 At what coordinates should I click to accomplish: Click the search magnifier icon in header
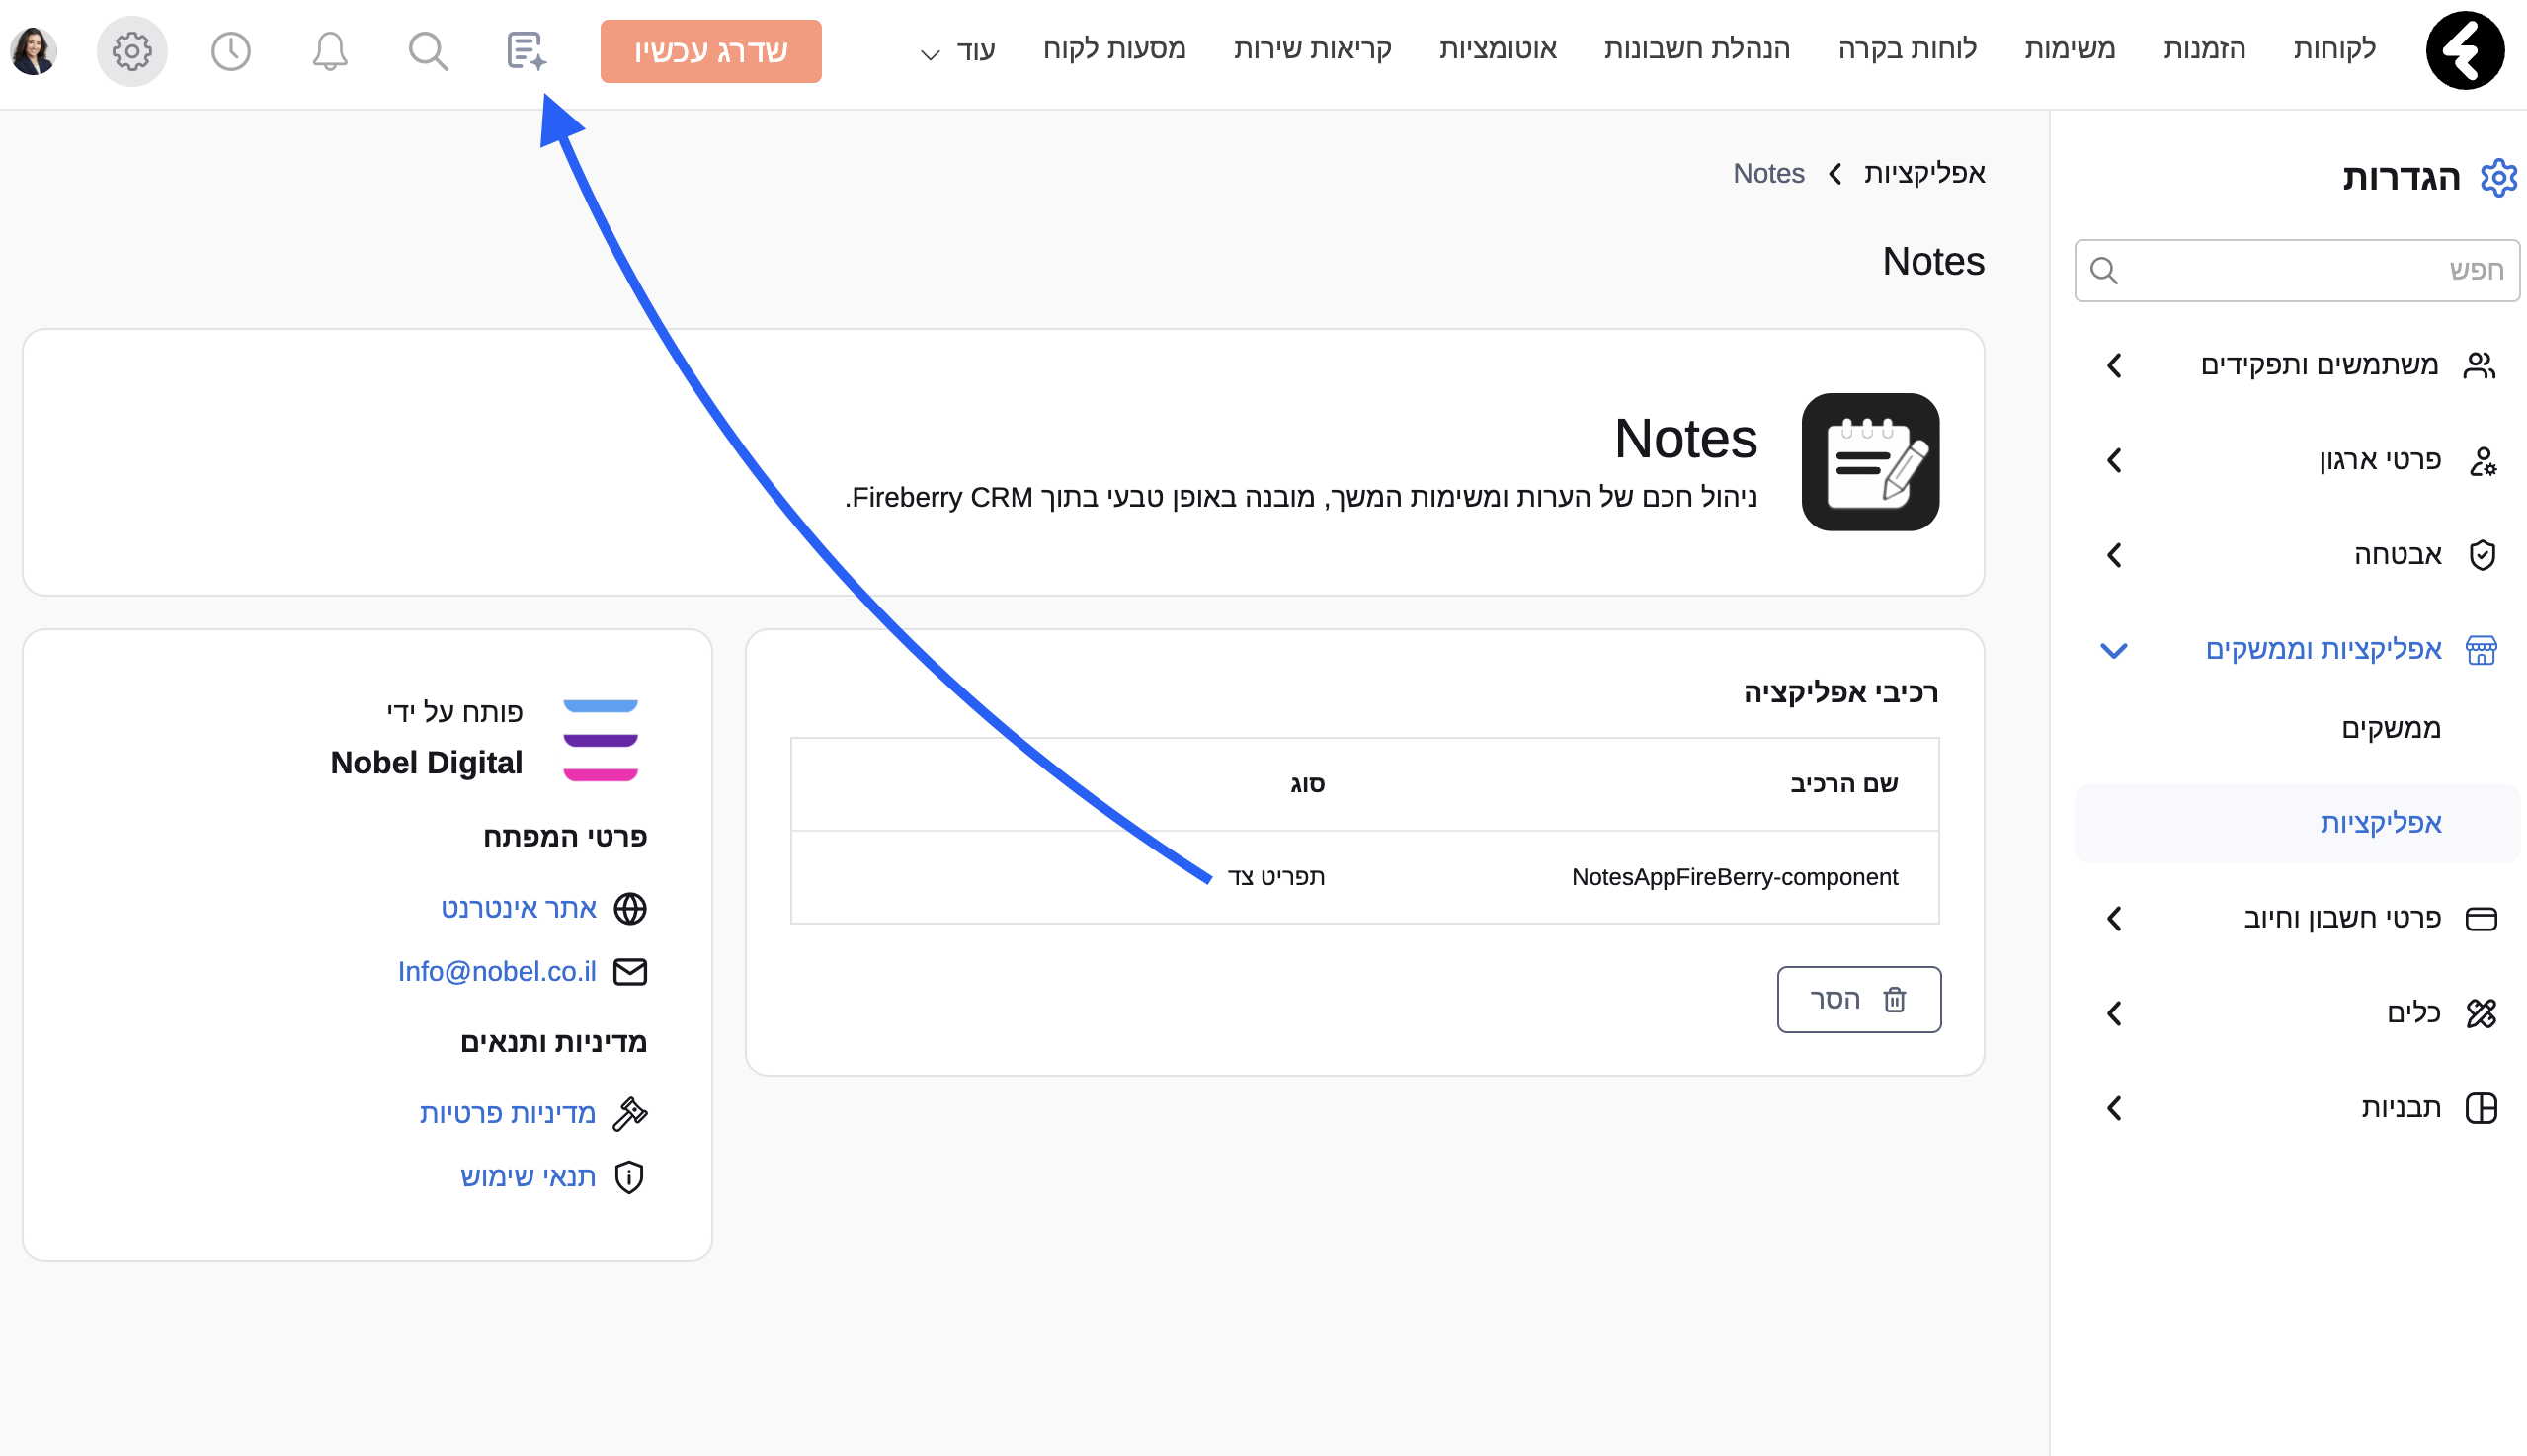click(x=428, y=50)
